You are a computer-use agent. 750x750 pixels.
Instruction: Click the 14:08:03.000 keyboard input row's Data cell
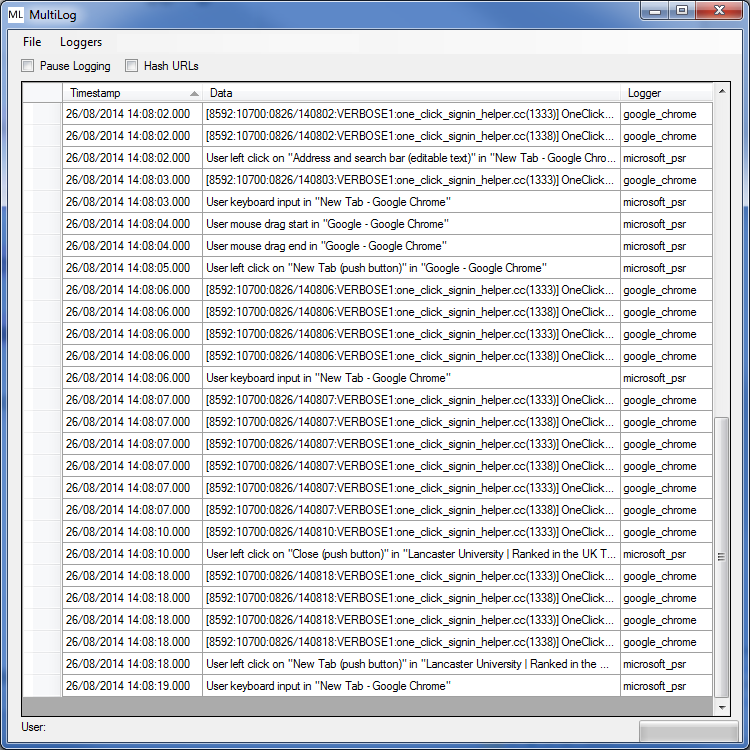[x=411, y=202]
